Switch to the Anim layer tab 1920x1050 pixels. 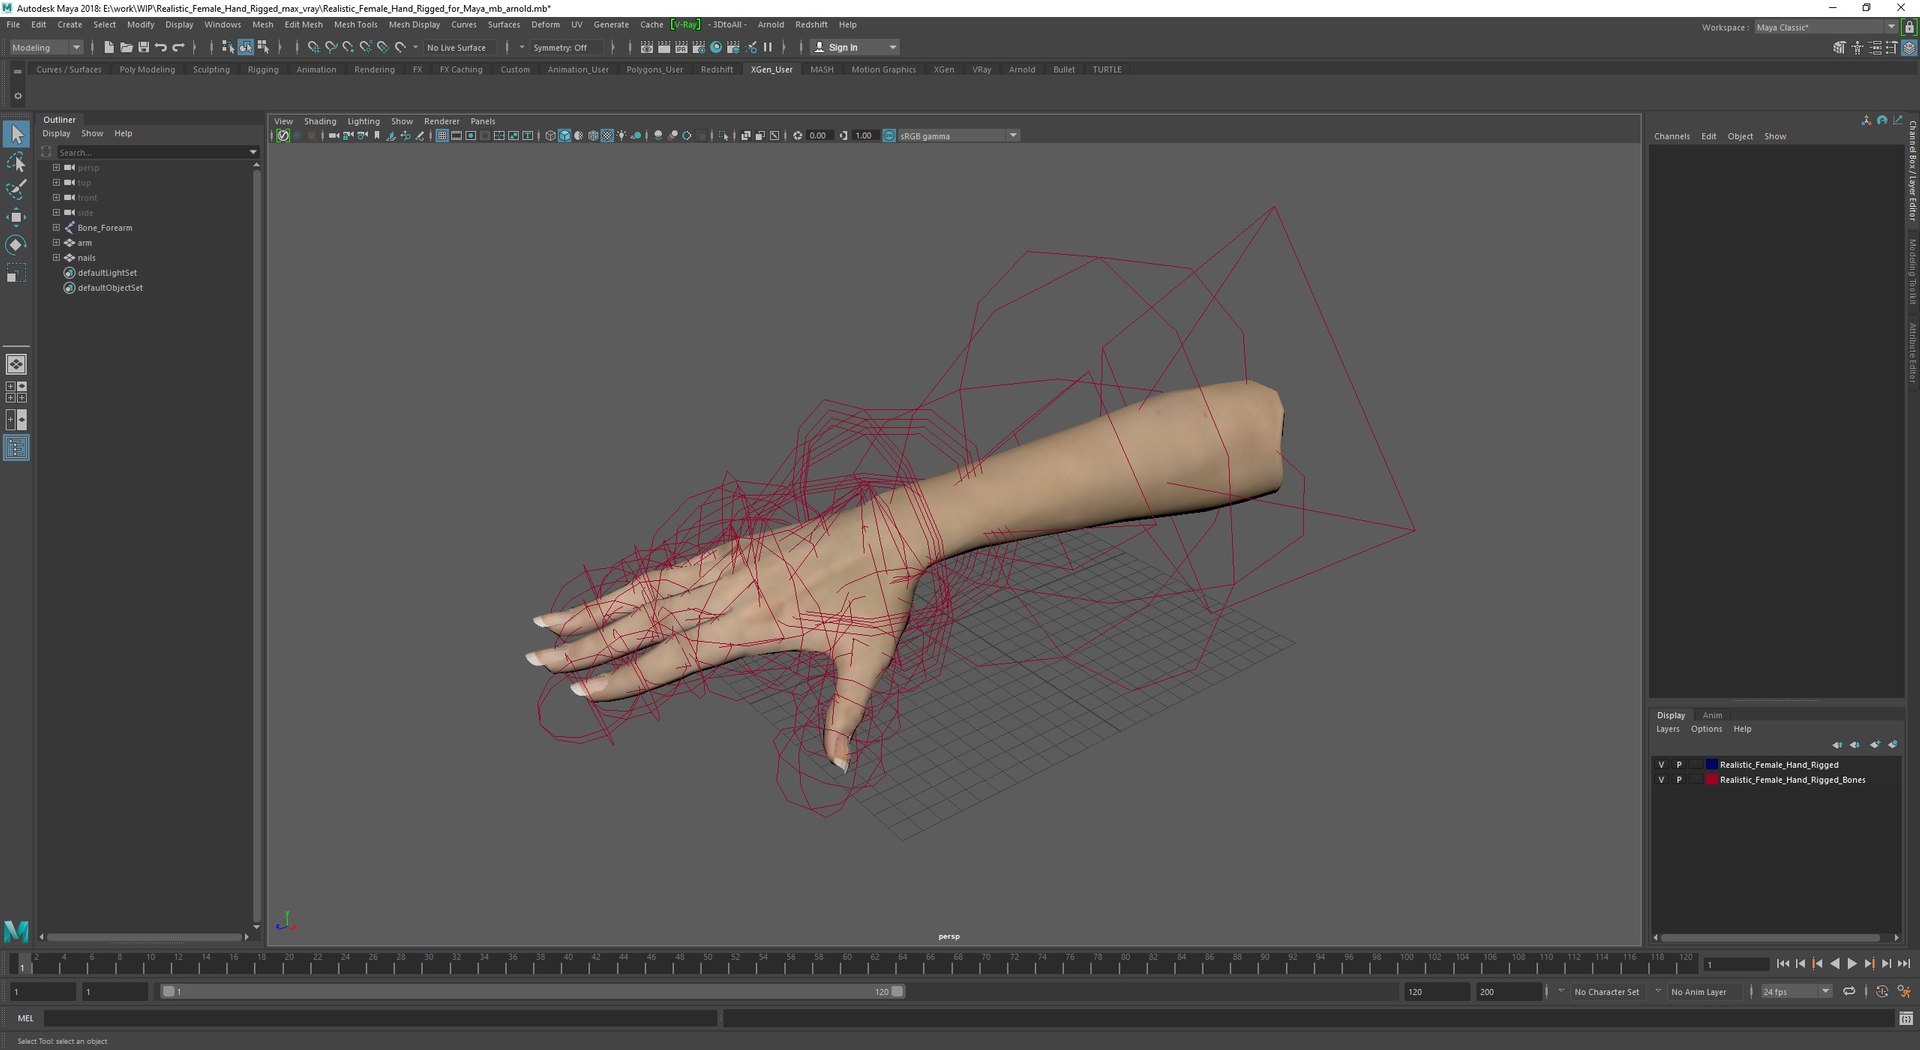[x=1712, y=715]
